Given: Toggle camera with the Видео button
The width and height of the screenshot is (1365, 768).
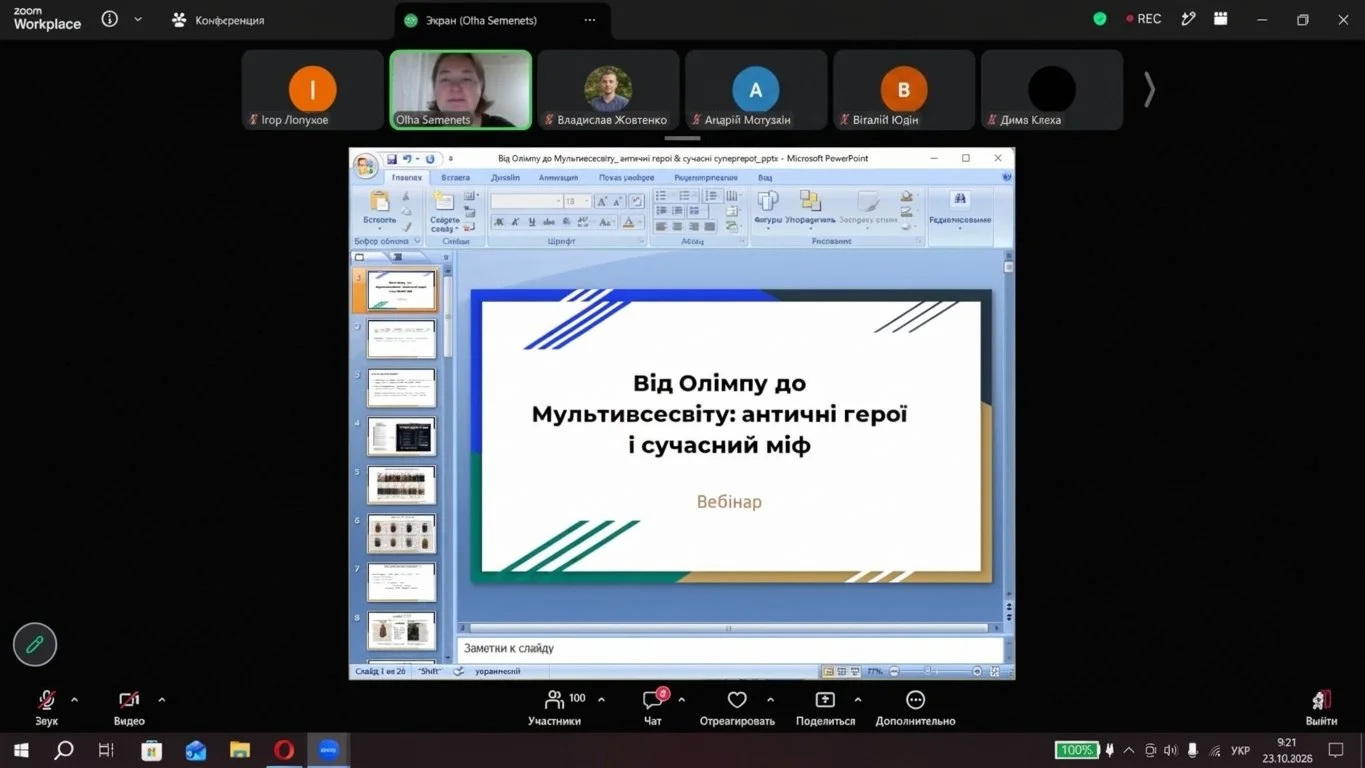Looking at the screenshot, I should [x=129, y=707].
